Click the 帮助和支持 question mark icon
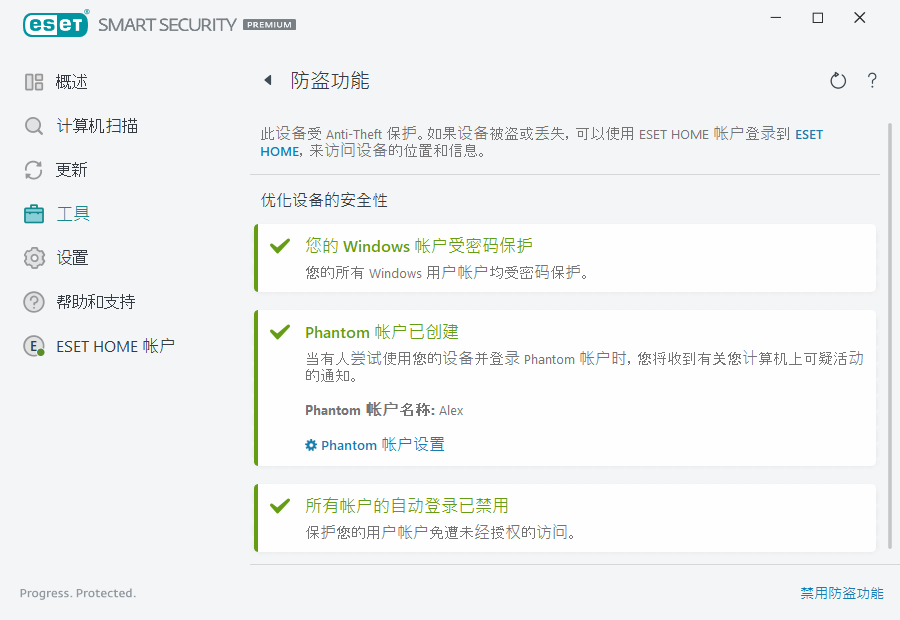 (x=33, y=301)
